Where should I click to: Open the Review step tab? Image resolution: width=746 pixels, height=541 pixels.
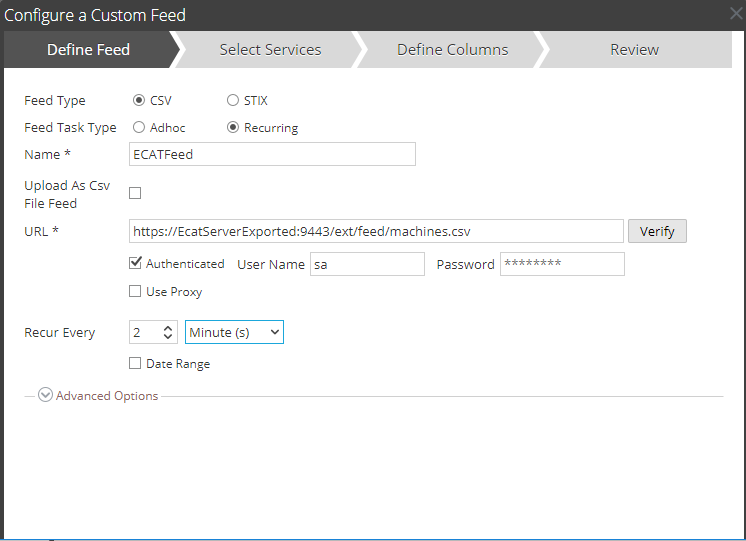coord(634,50)
